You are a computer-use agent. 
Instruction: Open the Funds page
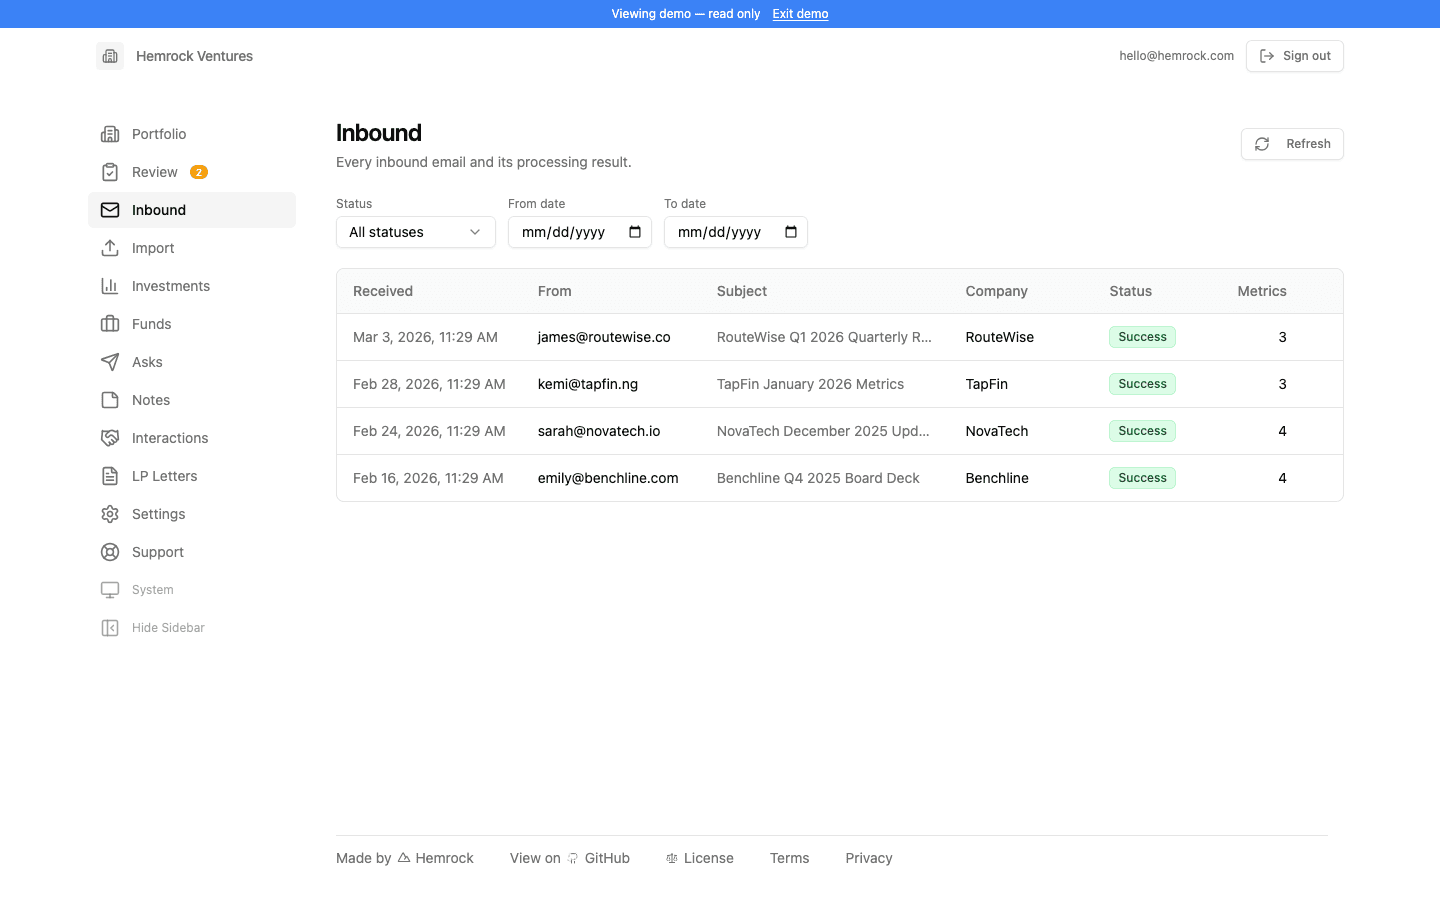click(x=192, y=324)
